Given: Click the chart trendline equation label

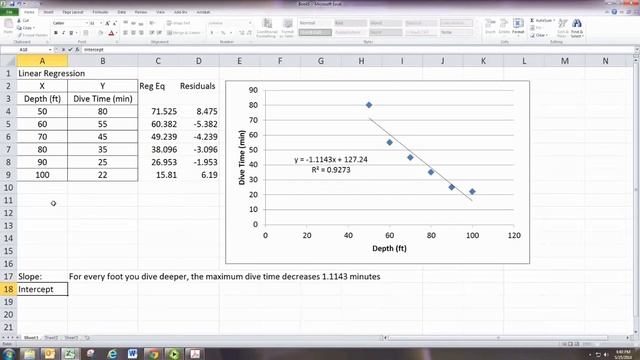Looking at the screenshot, I should [x=331, y=164].
